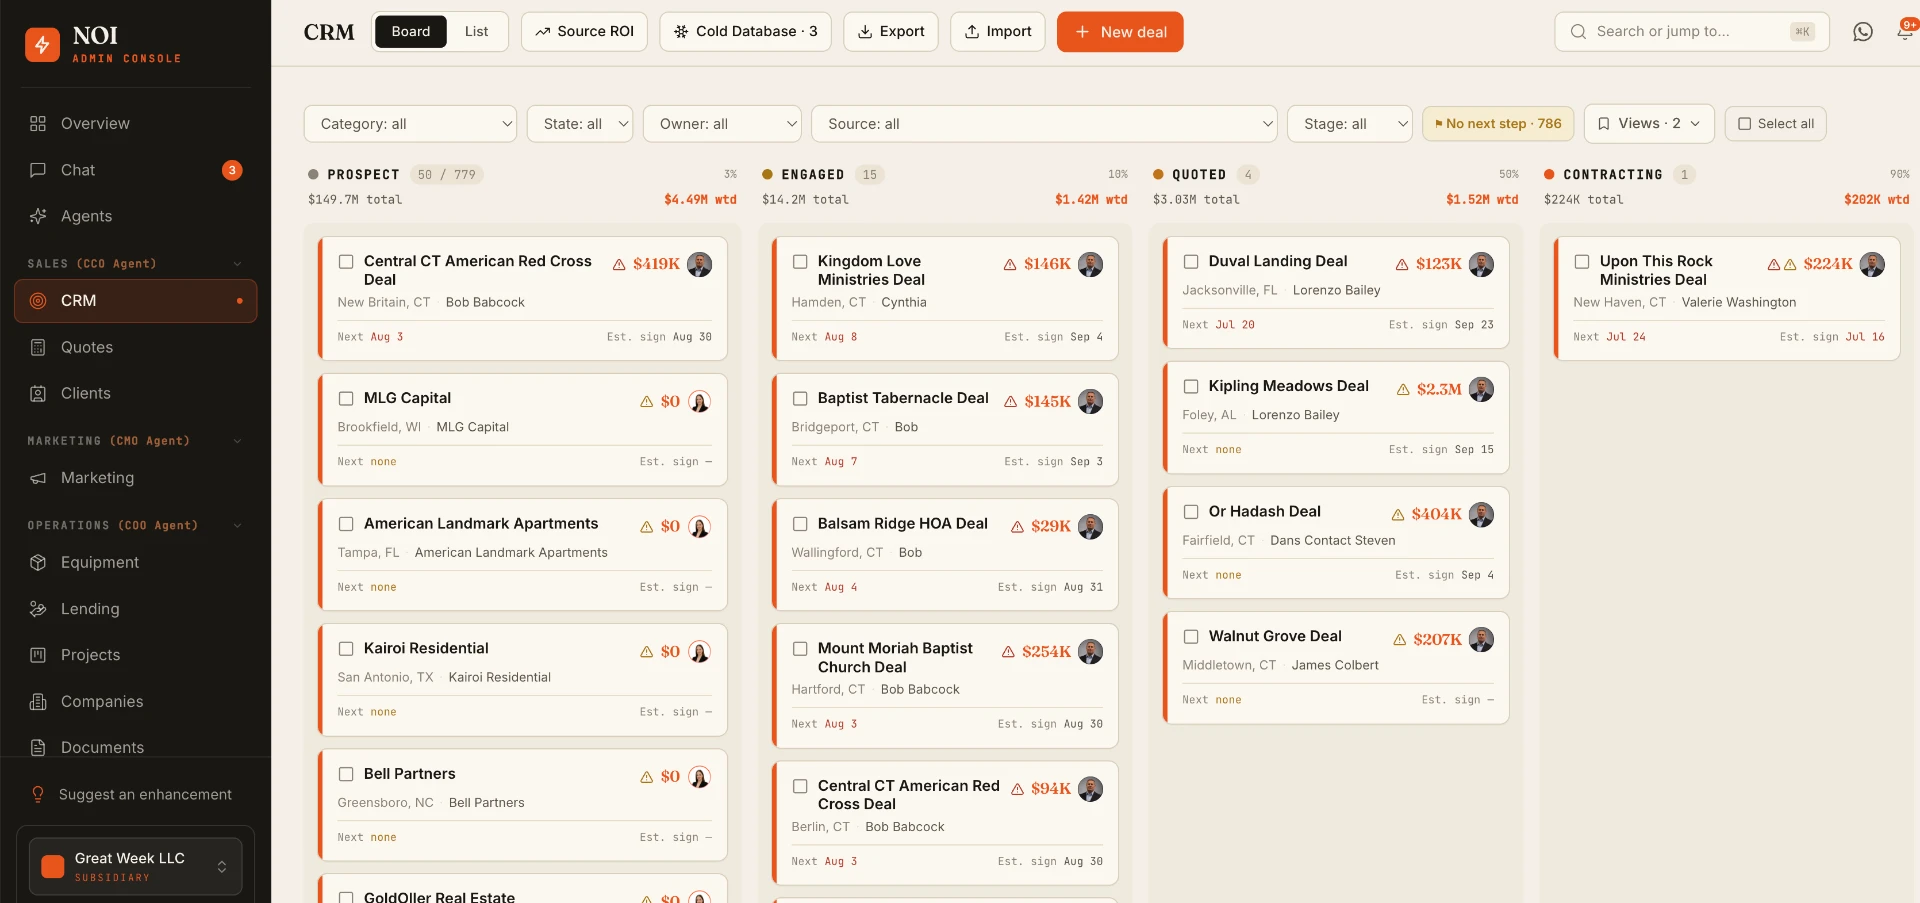Click the lightbulb icon for Suggest an enhancement
1920x903 pixels.
tap(38, 794)
